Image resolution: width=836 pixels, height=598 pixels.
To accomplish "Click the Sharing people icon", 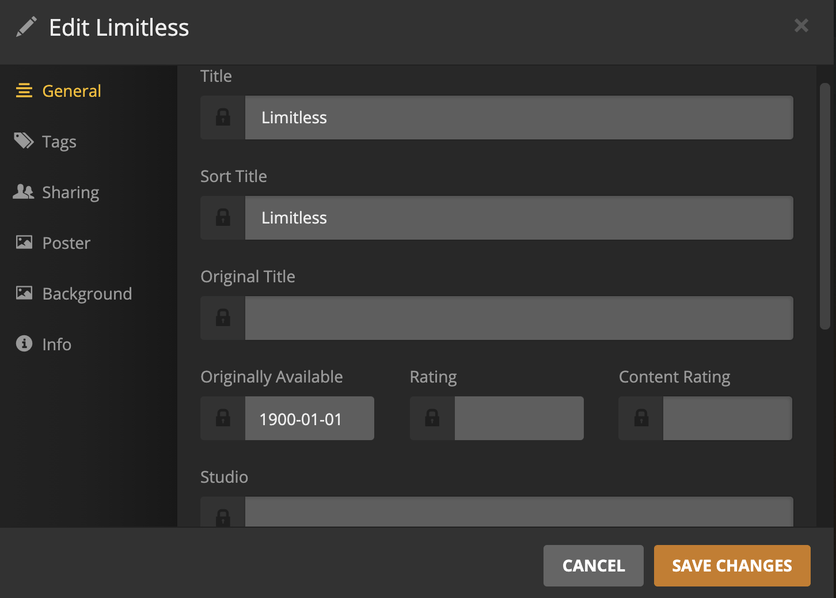I will [24, 192].
